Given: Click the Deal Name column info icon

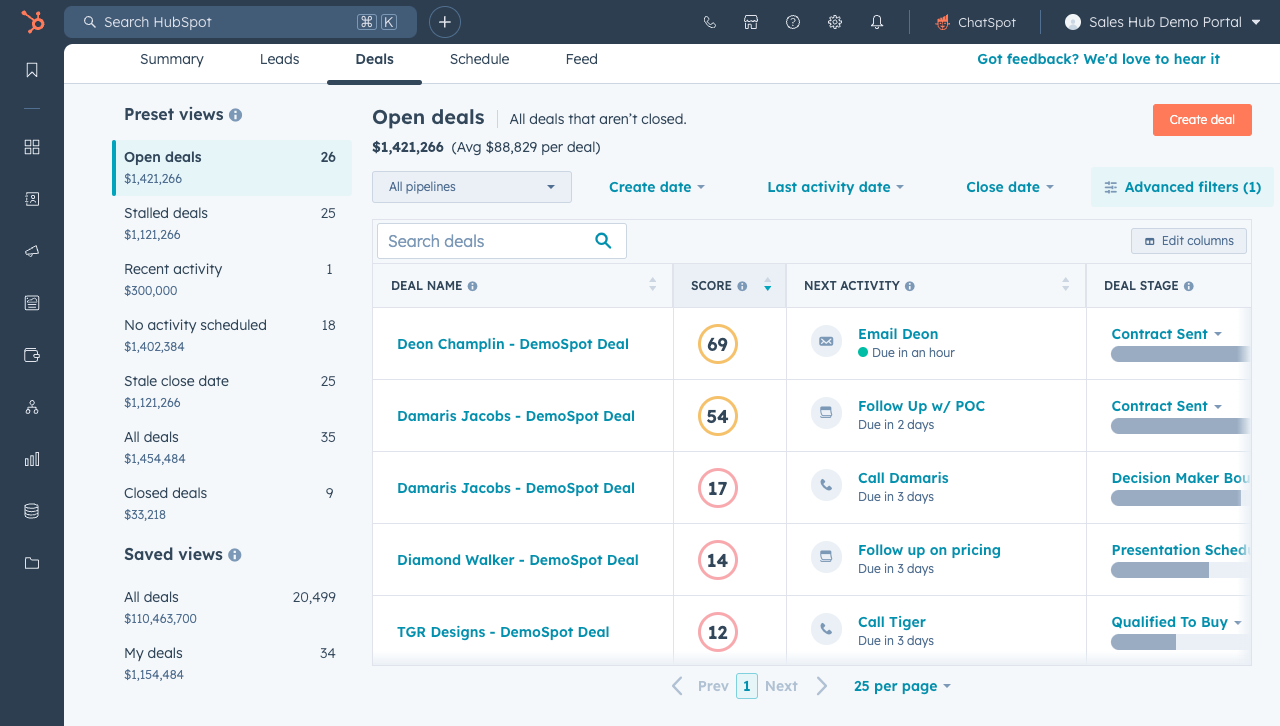Looking at the screenshot, I should (472, 286).
